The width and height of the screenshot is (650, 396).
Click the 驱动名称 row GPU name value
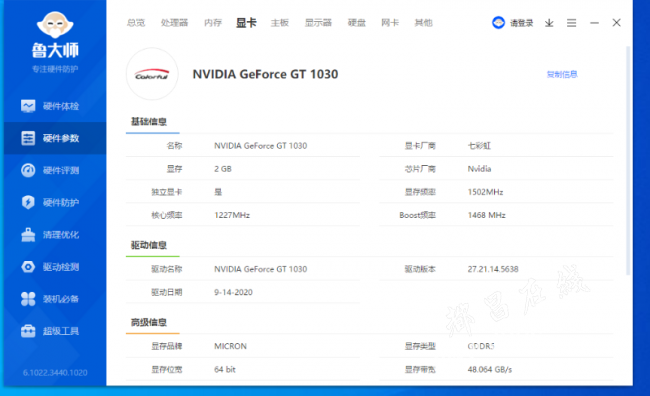[x=261, y=269]
